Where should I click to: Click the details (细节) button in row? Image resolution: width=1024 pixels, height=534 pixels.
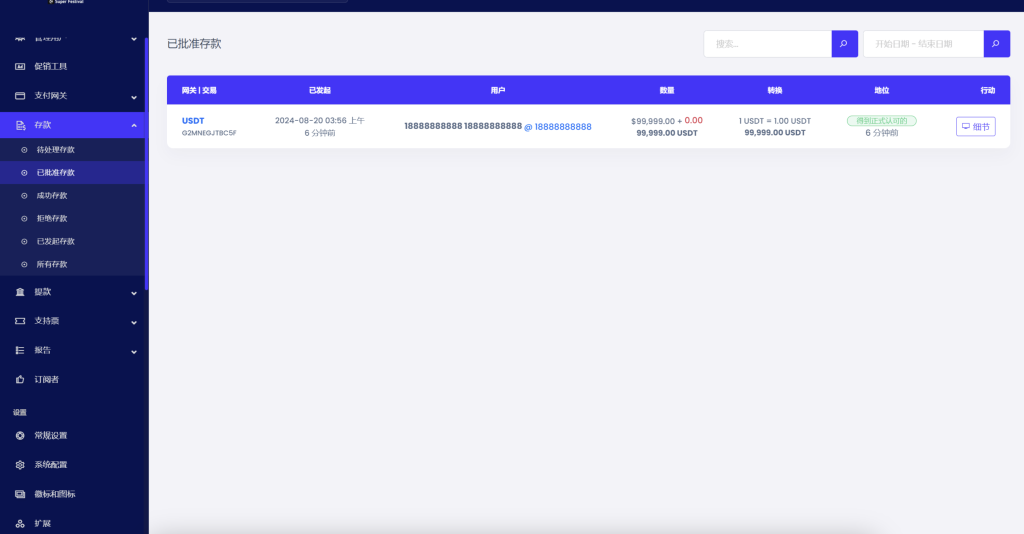click(975, 127)
